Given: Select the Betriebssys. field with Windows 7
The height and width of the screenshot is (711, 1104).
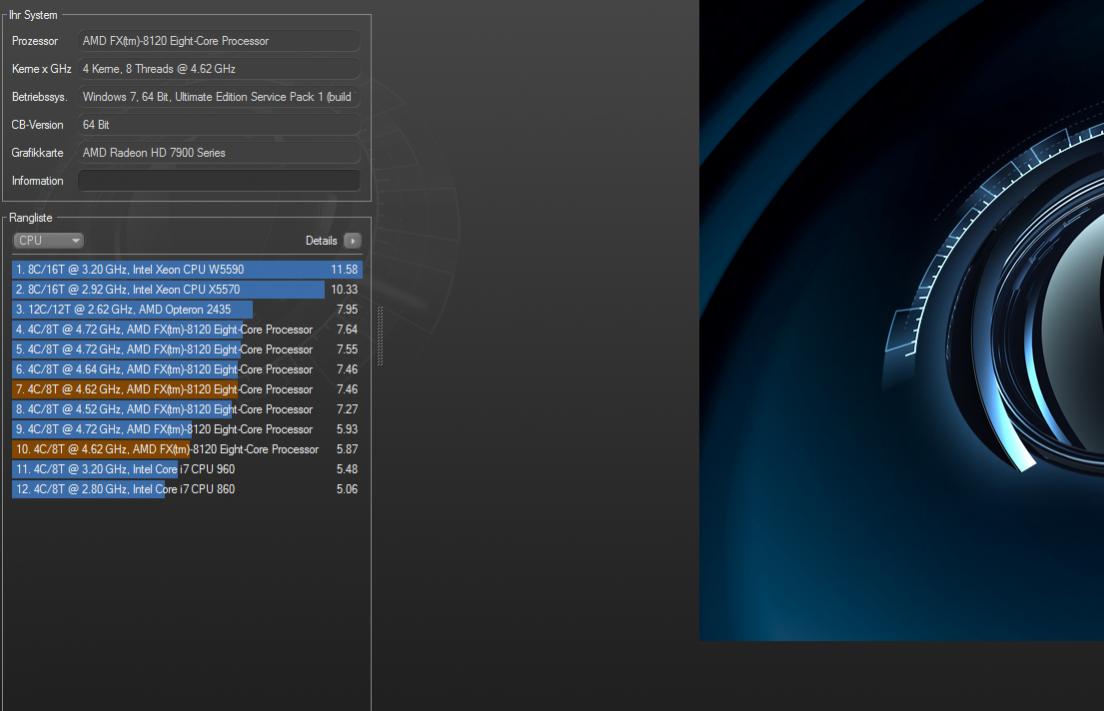Looking at the screenshot, I should [219, 97].
